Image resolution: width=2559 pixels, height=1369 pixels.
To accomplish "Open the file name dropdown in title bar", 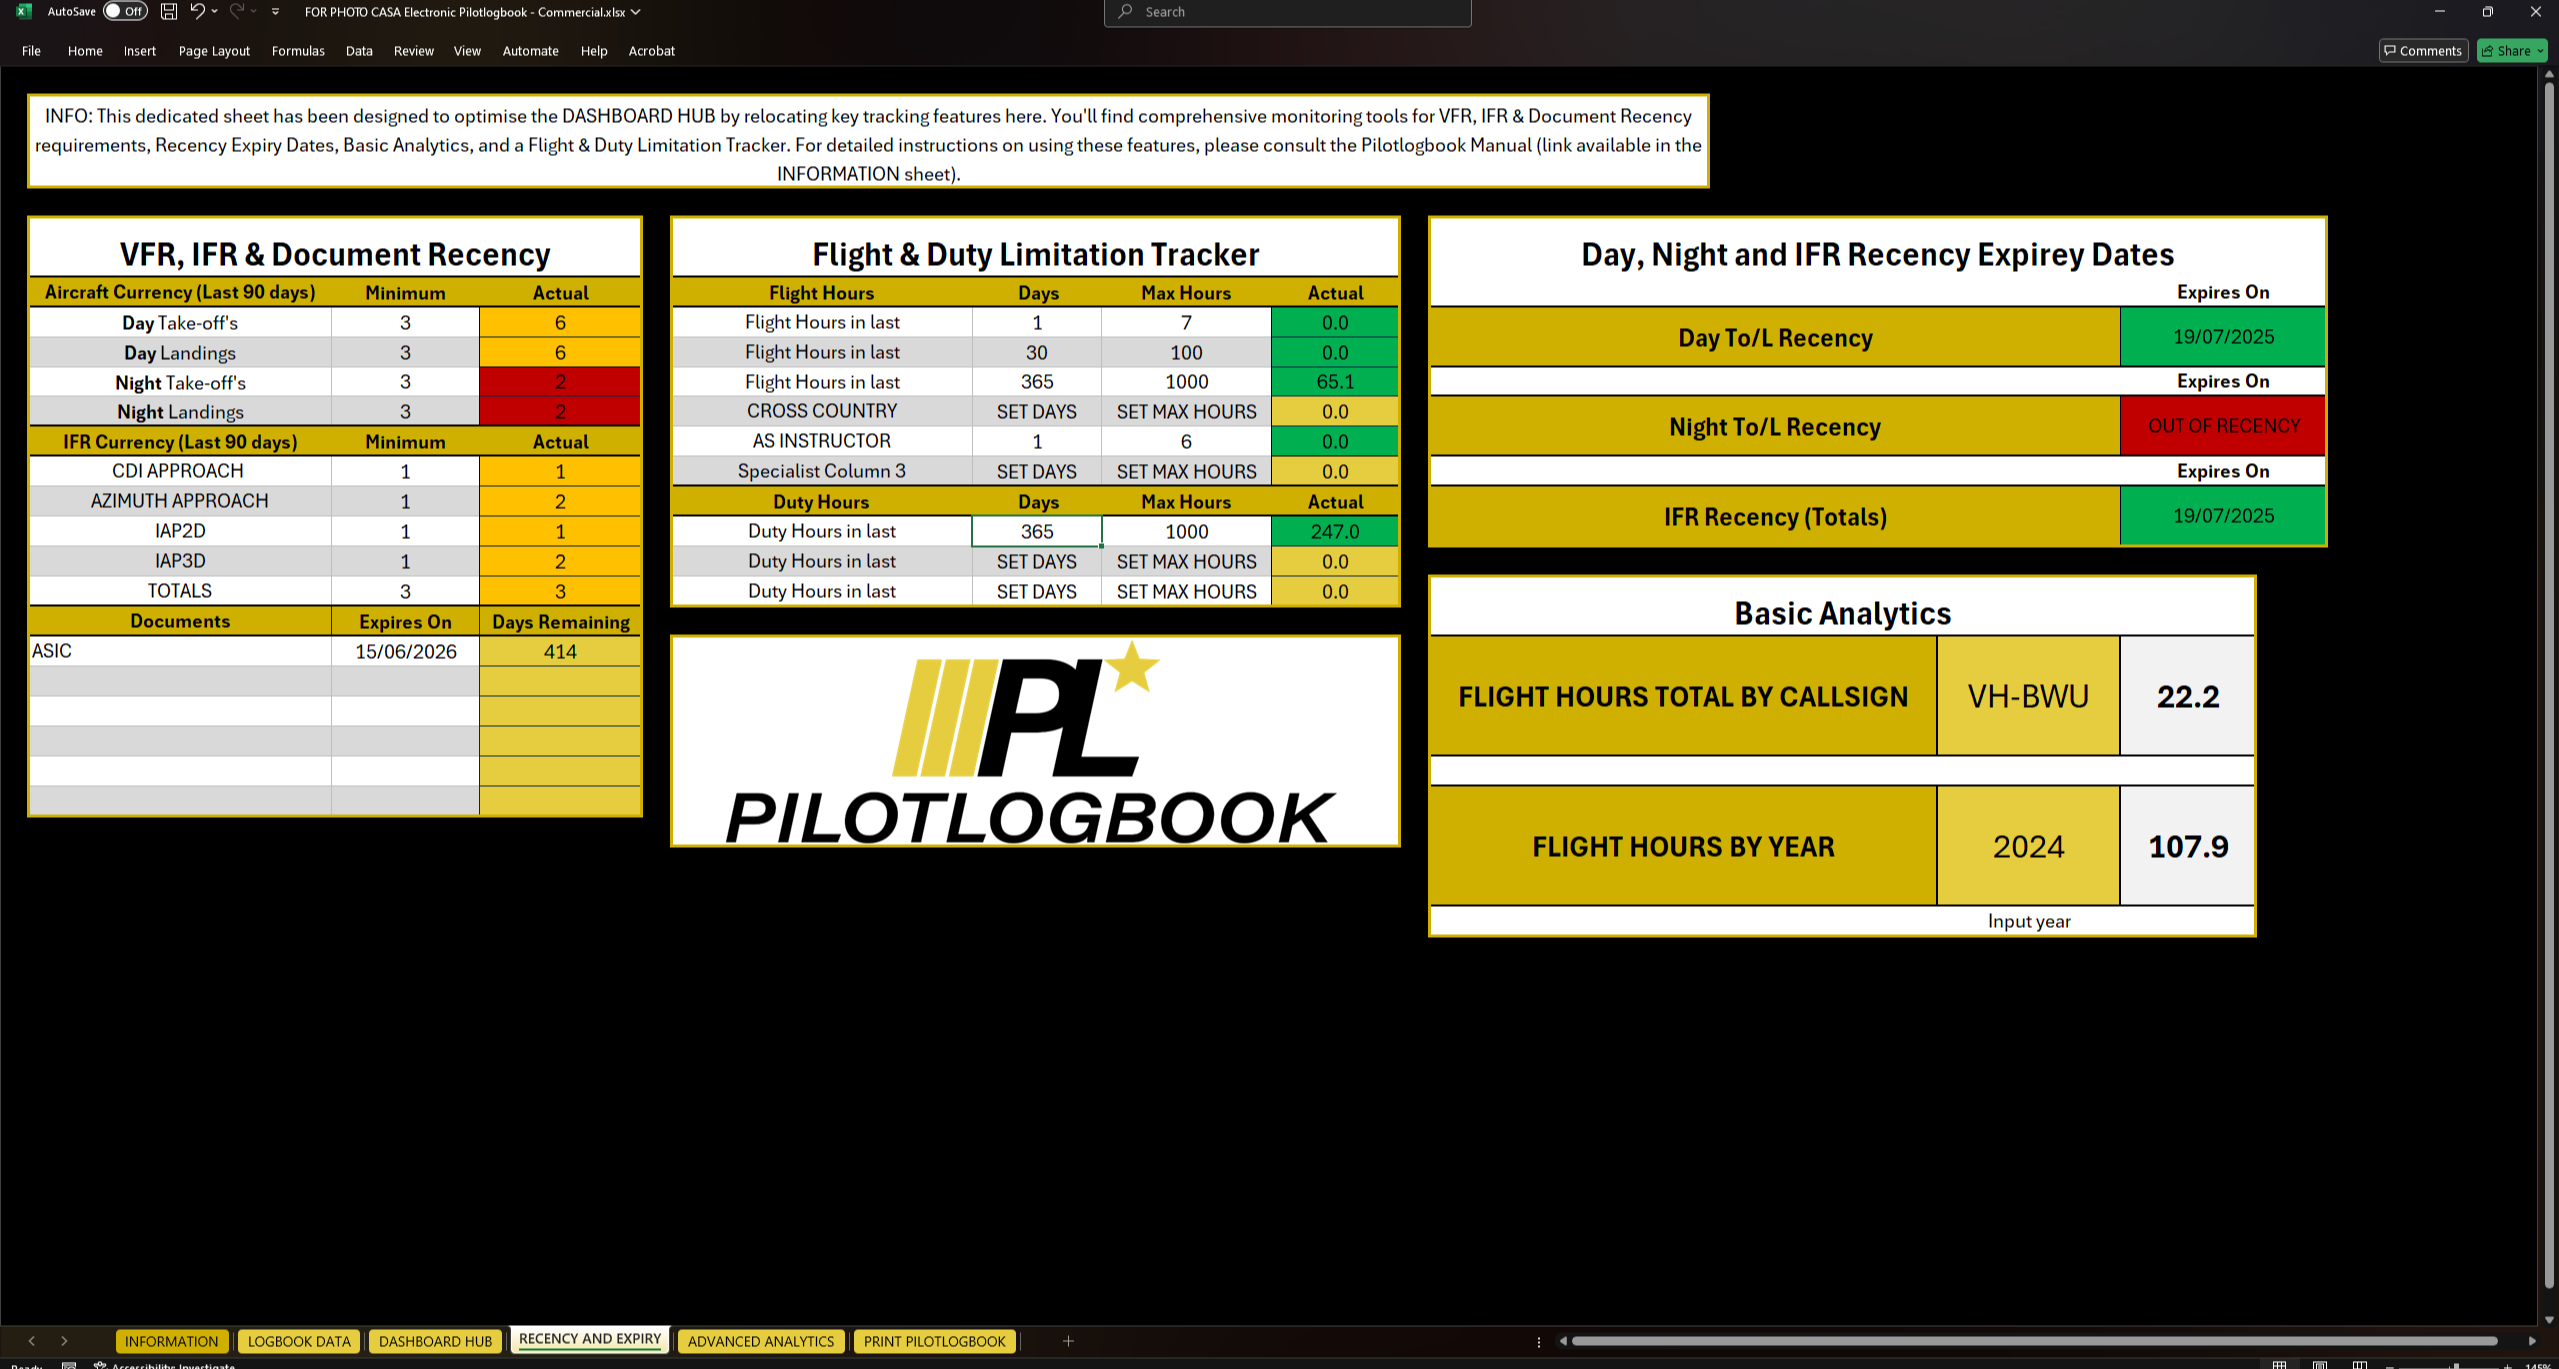I will click(x=635, y=12).
